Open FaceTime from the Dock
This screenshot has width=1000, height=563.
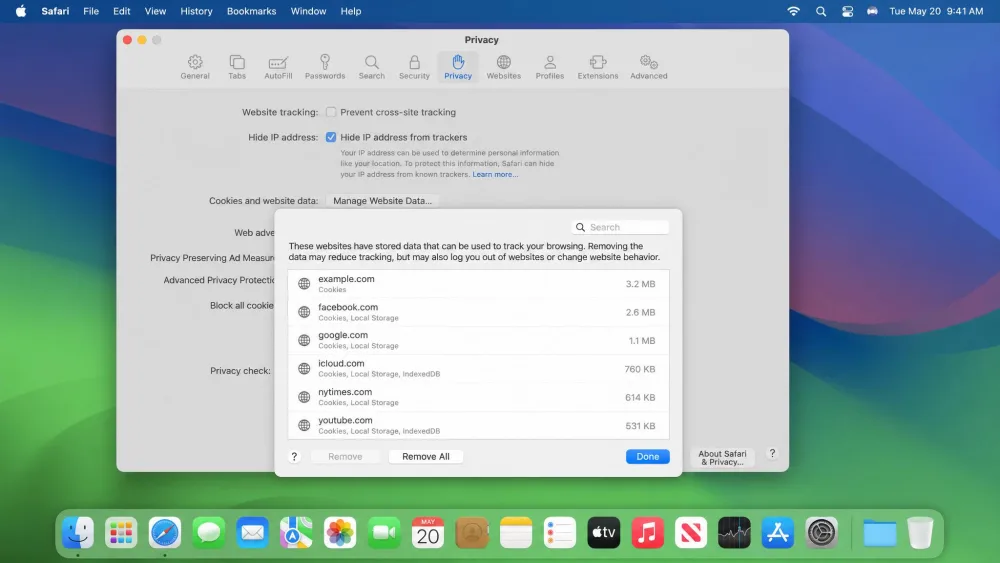coord(384,532)
